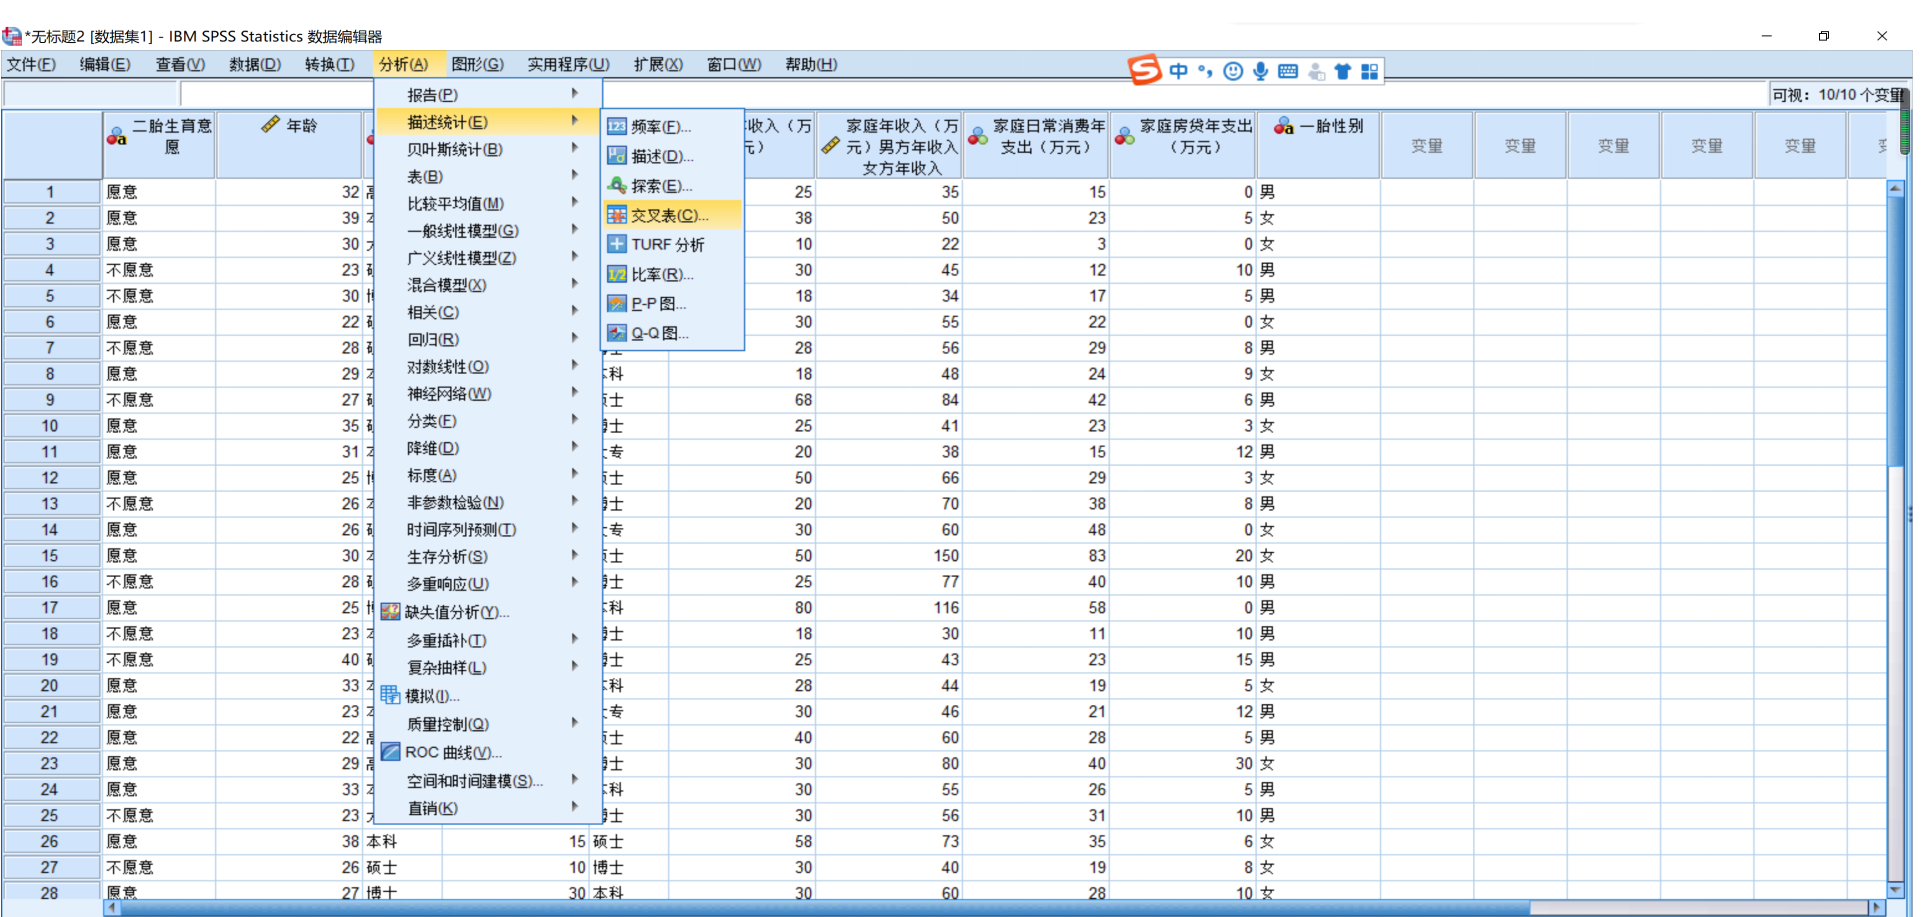Open the 编辑(E) menu

point(105,64)
